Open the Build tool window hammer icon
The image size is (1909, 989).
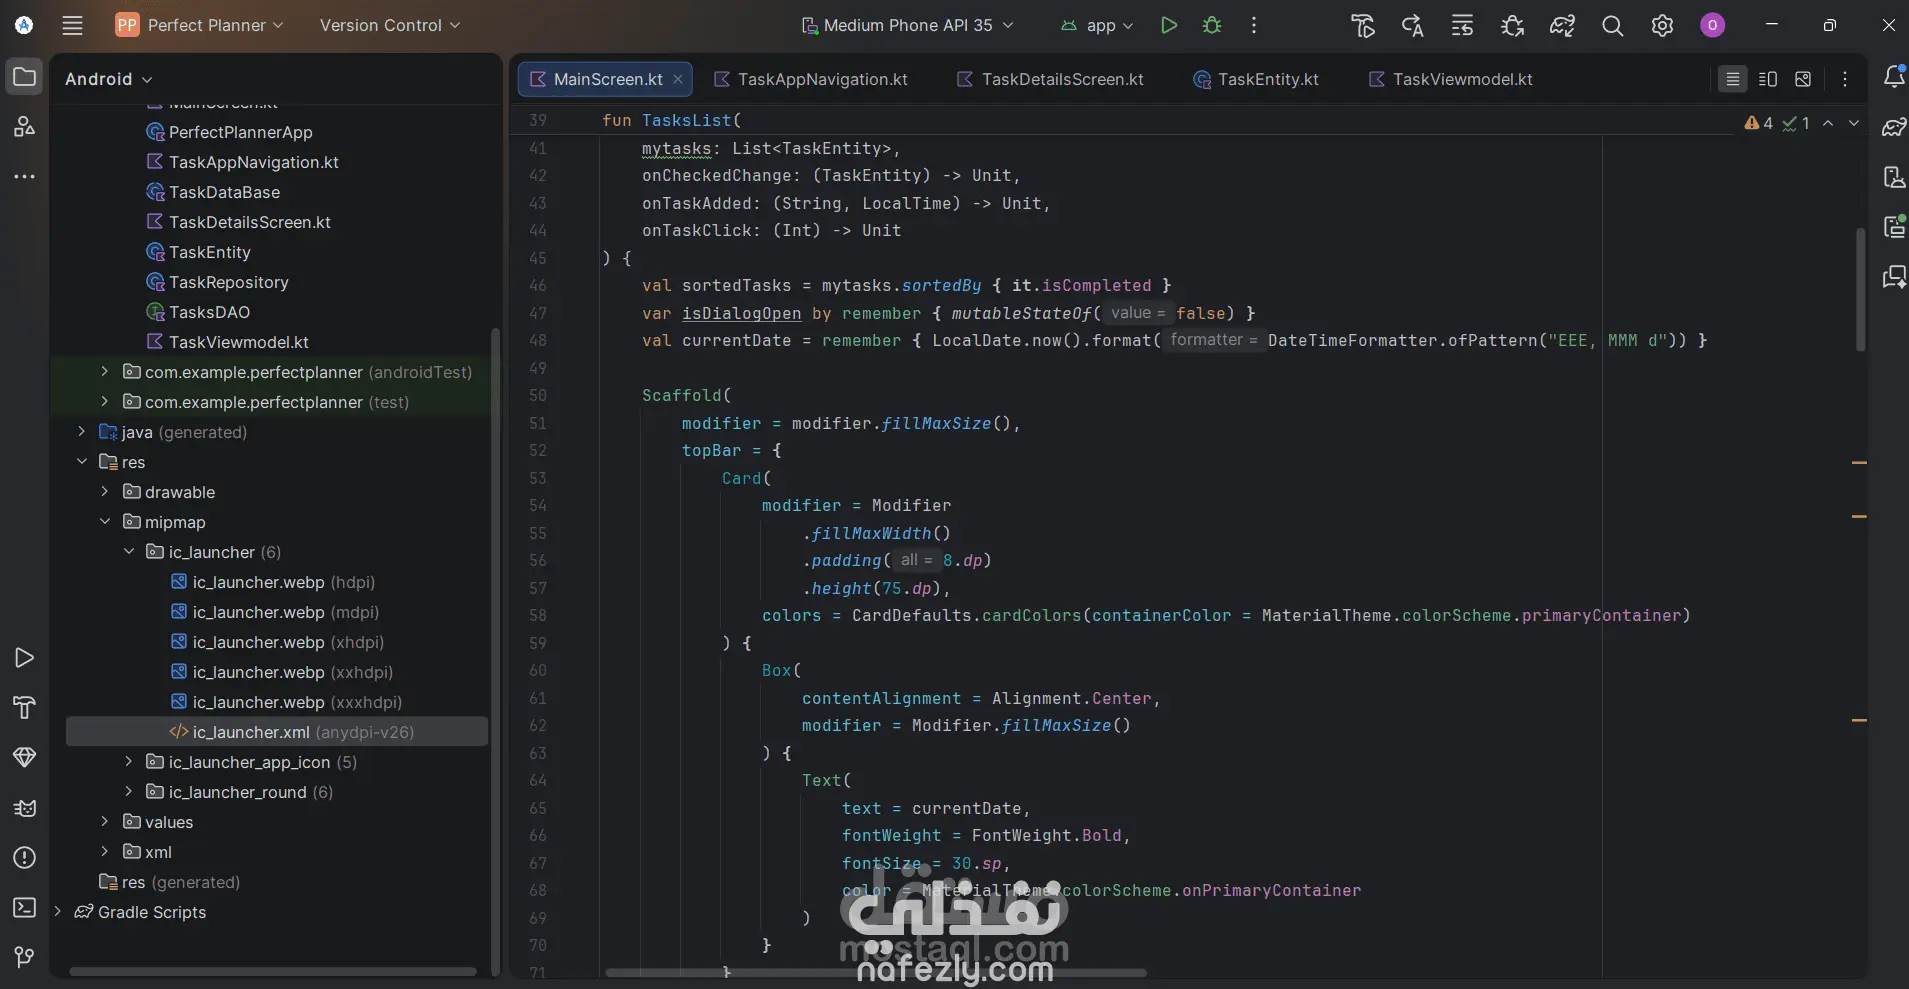(24, 707)
